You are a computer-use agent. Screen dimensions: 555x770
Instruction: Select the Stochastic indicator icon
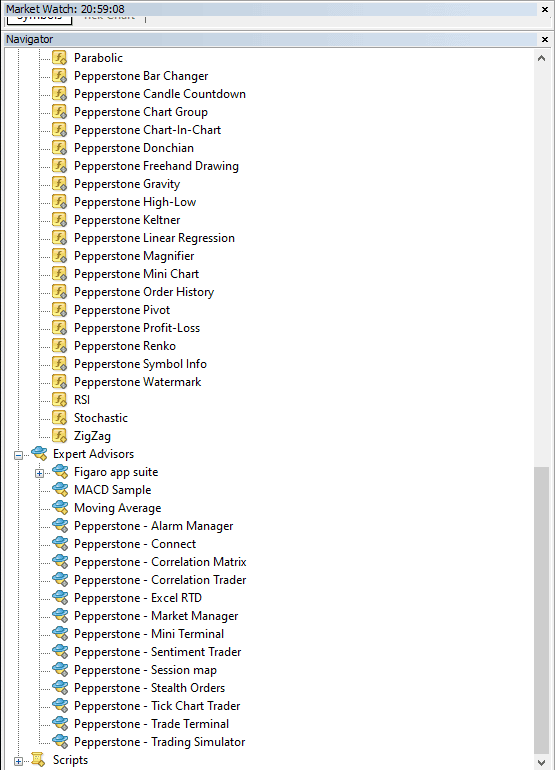coord(59,418)
